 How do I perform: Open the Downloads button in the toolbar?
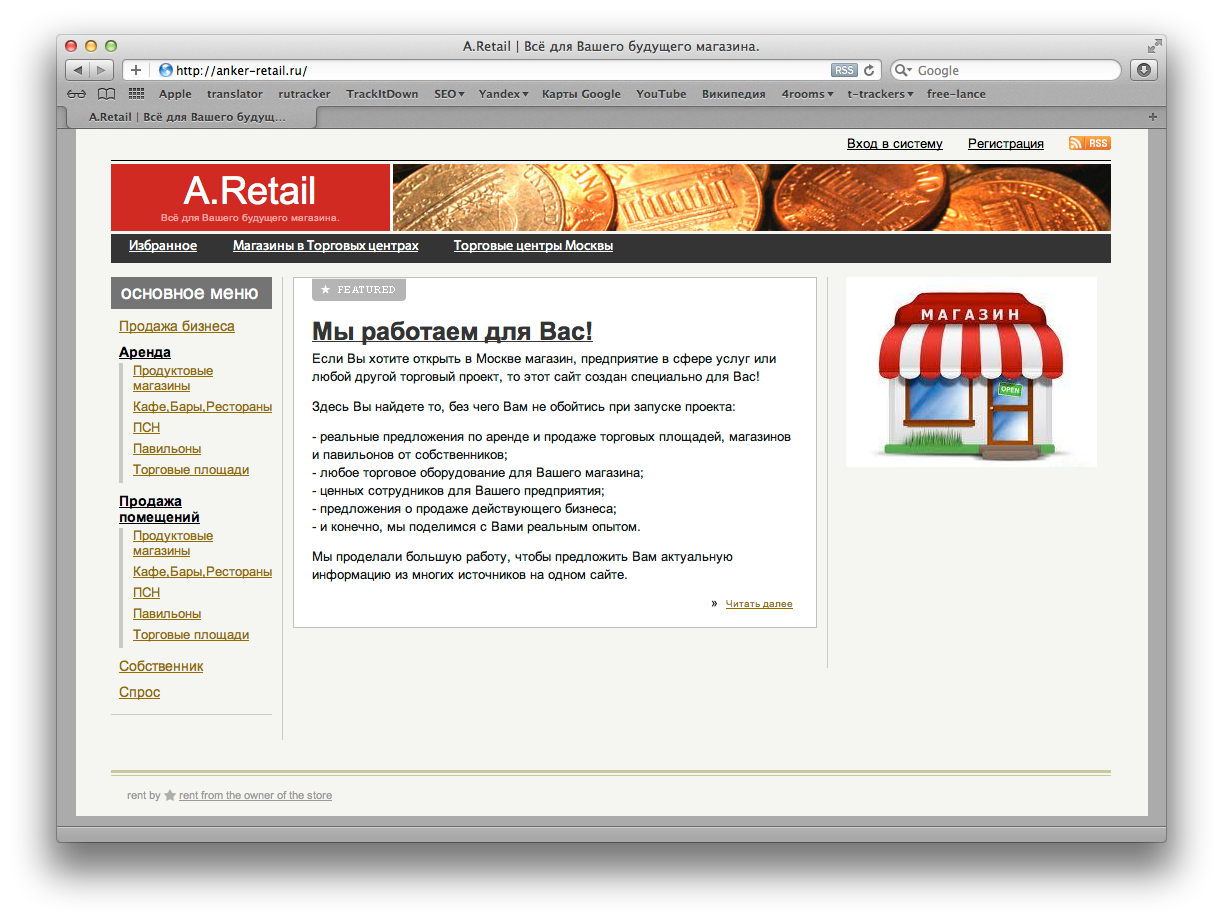point(1143,70)
